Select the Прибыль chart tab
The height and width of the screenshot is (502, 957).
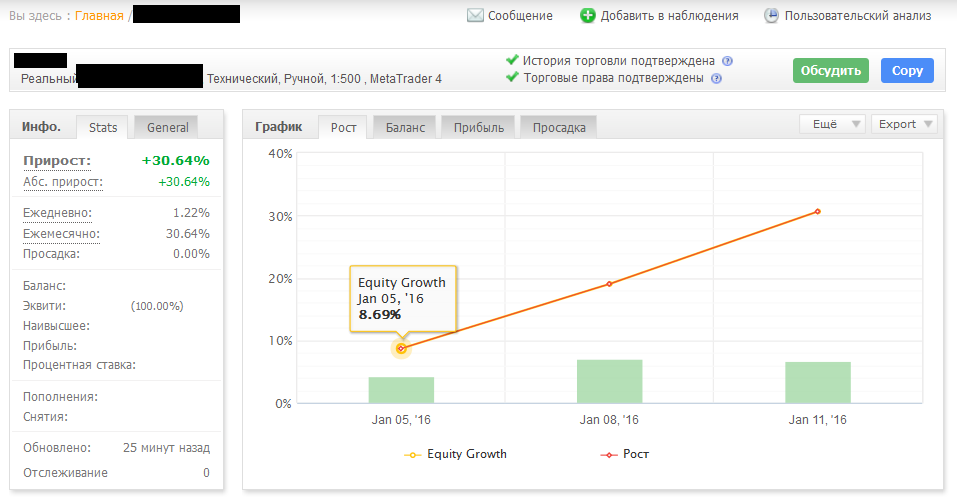pyautogui.click(x=479, y=127)
